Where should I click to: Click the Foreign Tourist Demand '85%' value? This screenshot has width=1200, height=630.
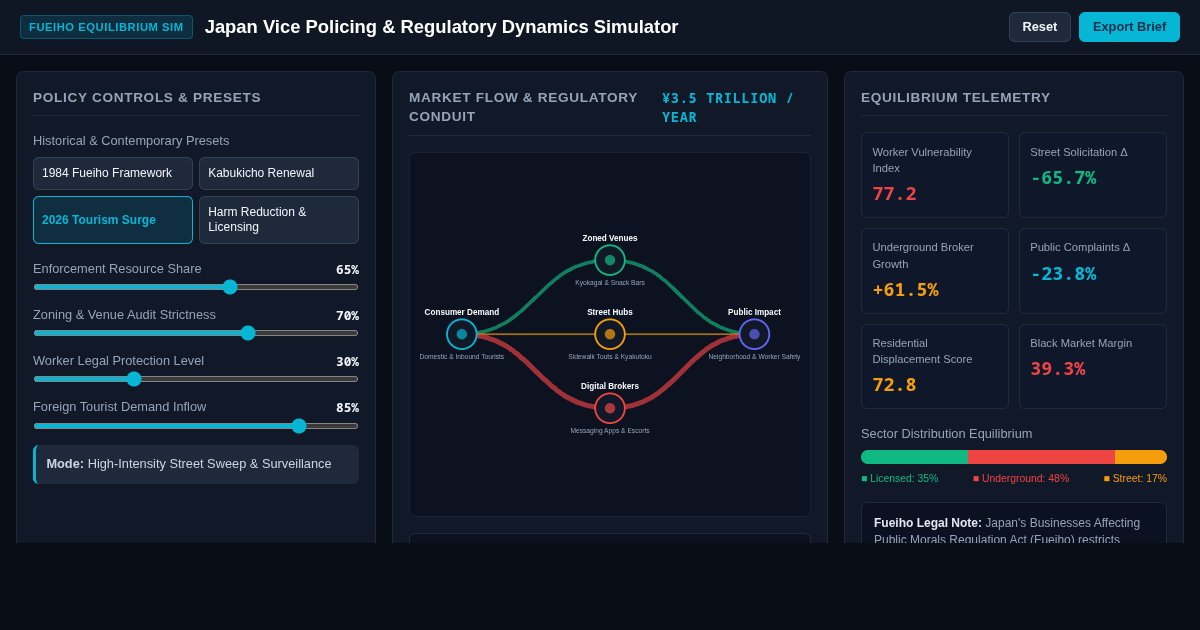pos(347,408)
